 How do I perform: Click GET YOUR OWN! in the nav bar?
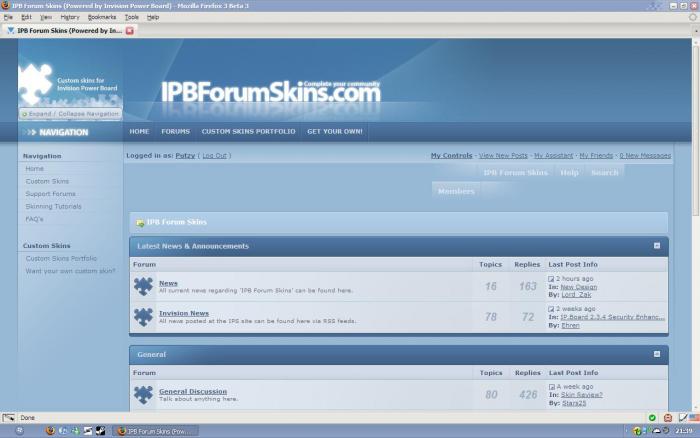[335, 131]
